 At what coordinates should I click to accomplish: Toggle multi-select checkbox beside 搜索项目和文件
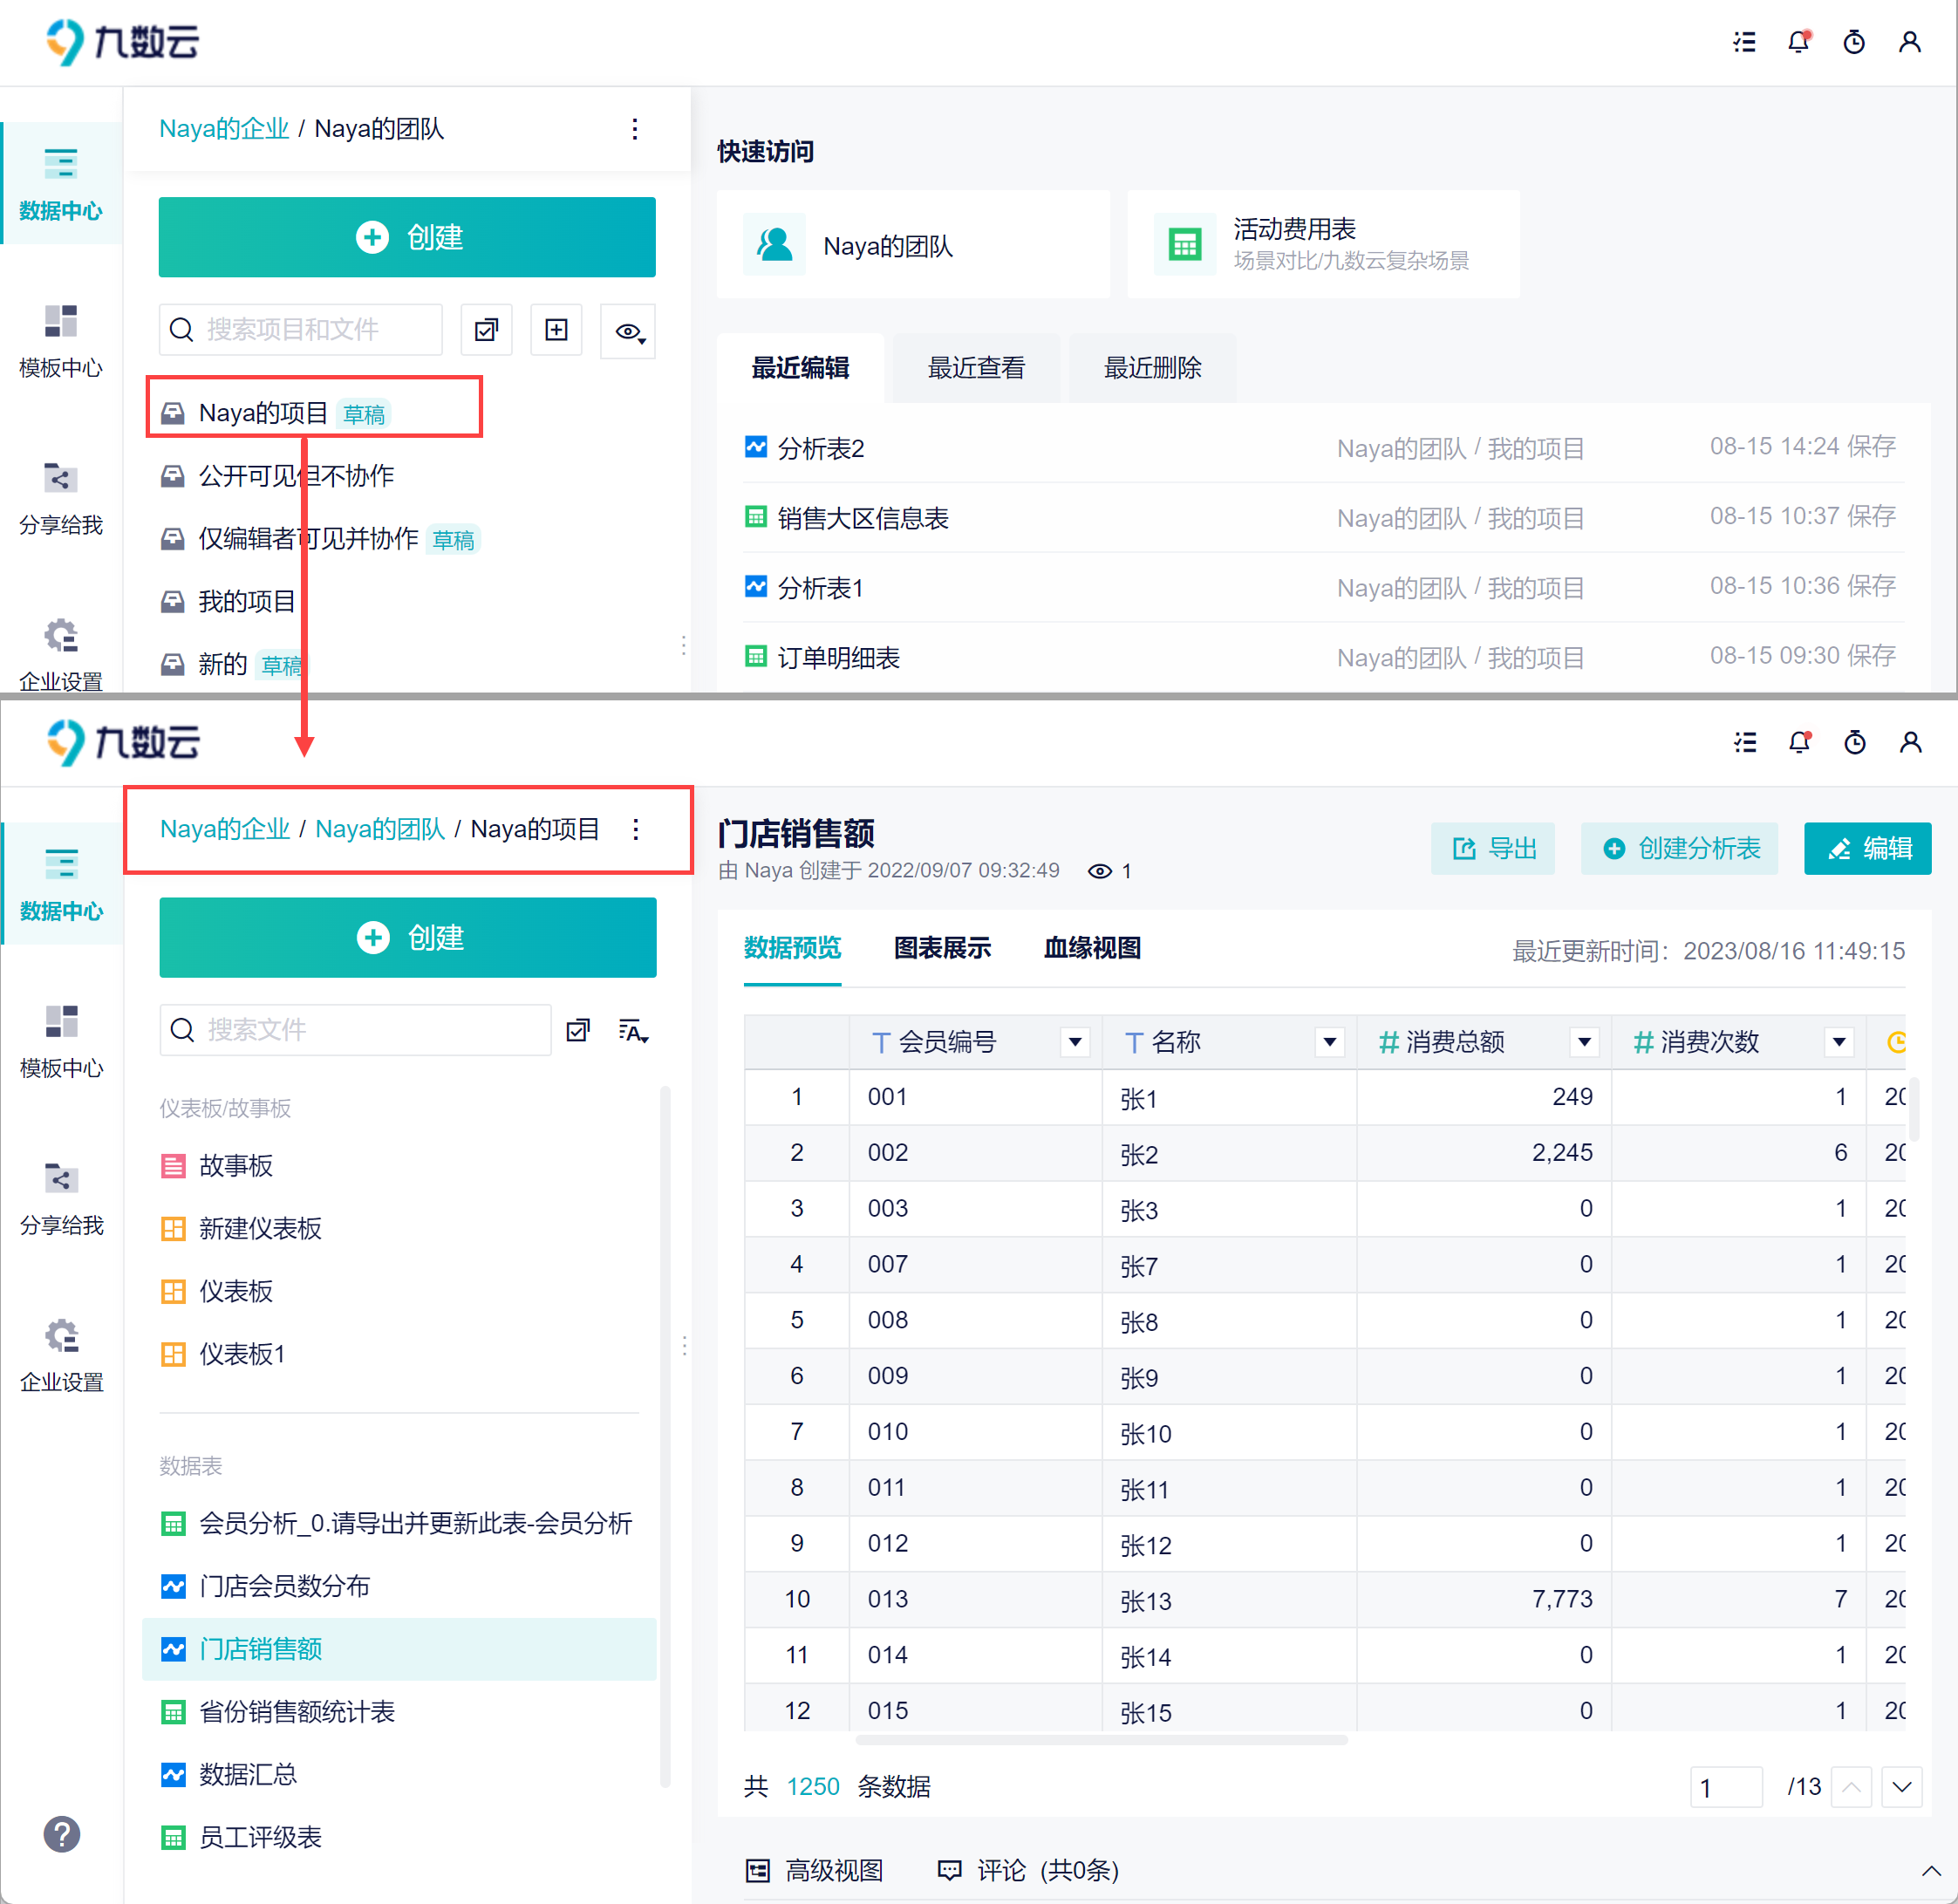487,330
